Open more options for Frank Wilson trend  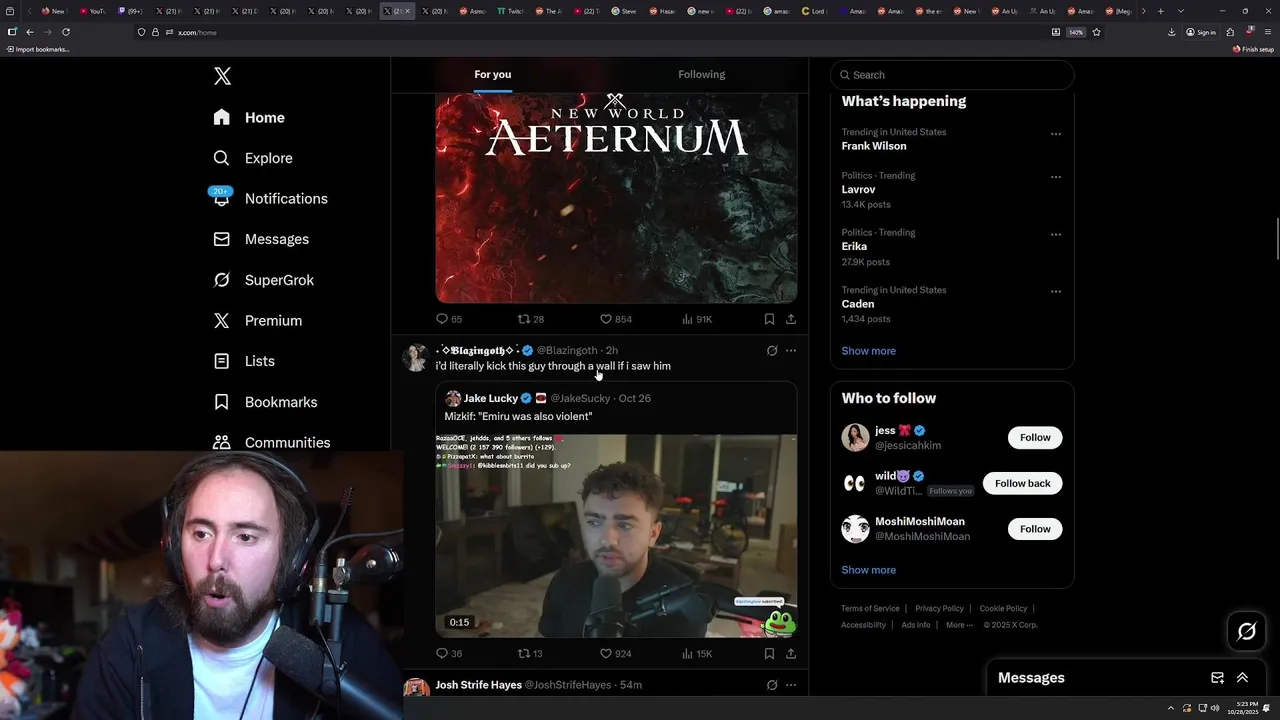pyautogui.click(x=1056, y=134)
